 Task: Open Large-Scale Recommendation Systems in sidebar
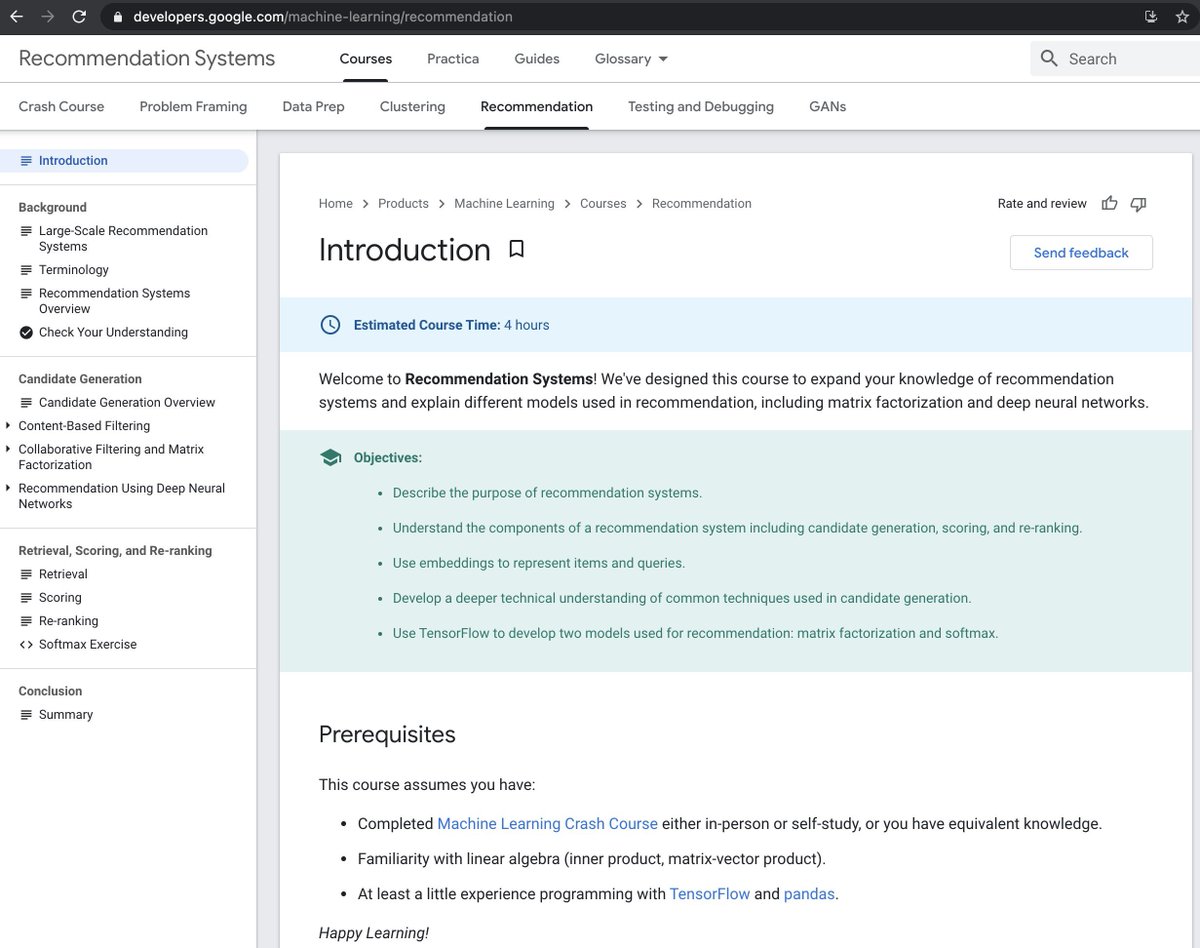123,239
